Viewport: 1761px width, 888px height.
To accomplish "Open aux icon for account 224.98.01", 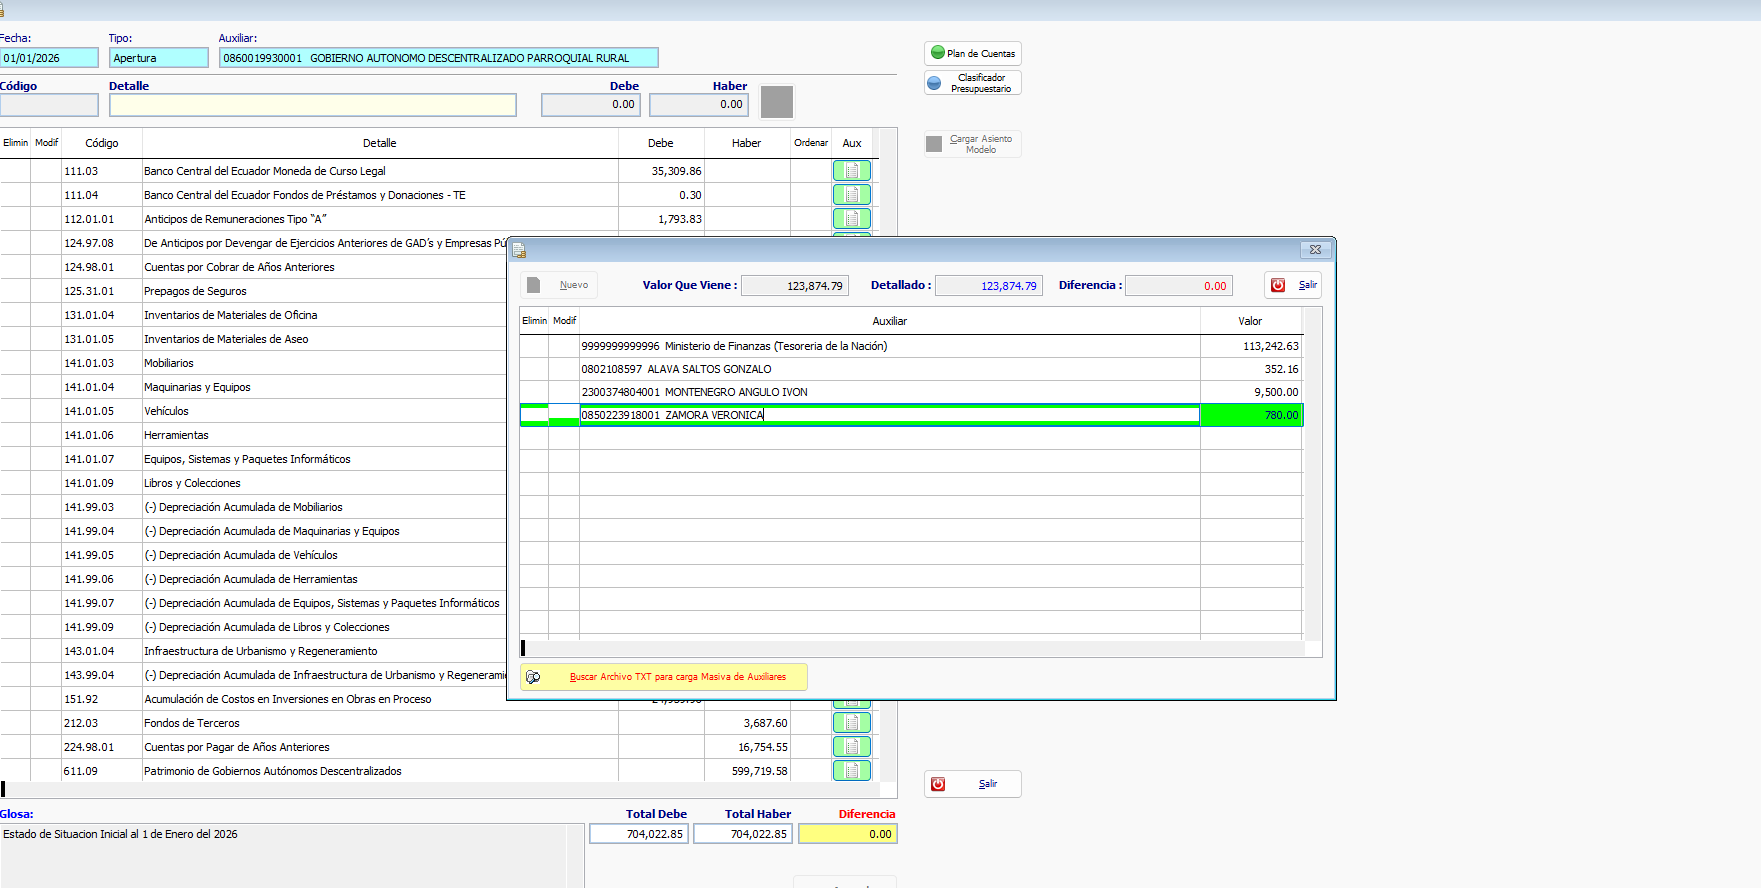I will click(x=851, y=747).
